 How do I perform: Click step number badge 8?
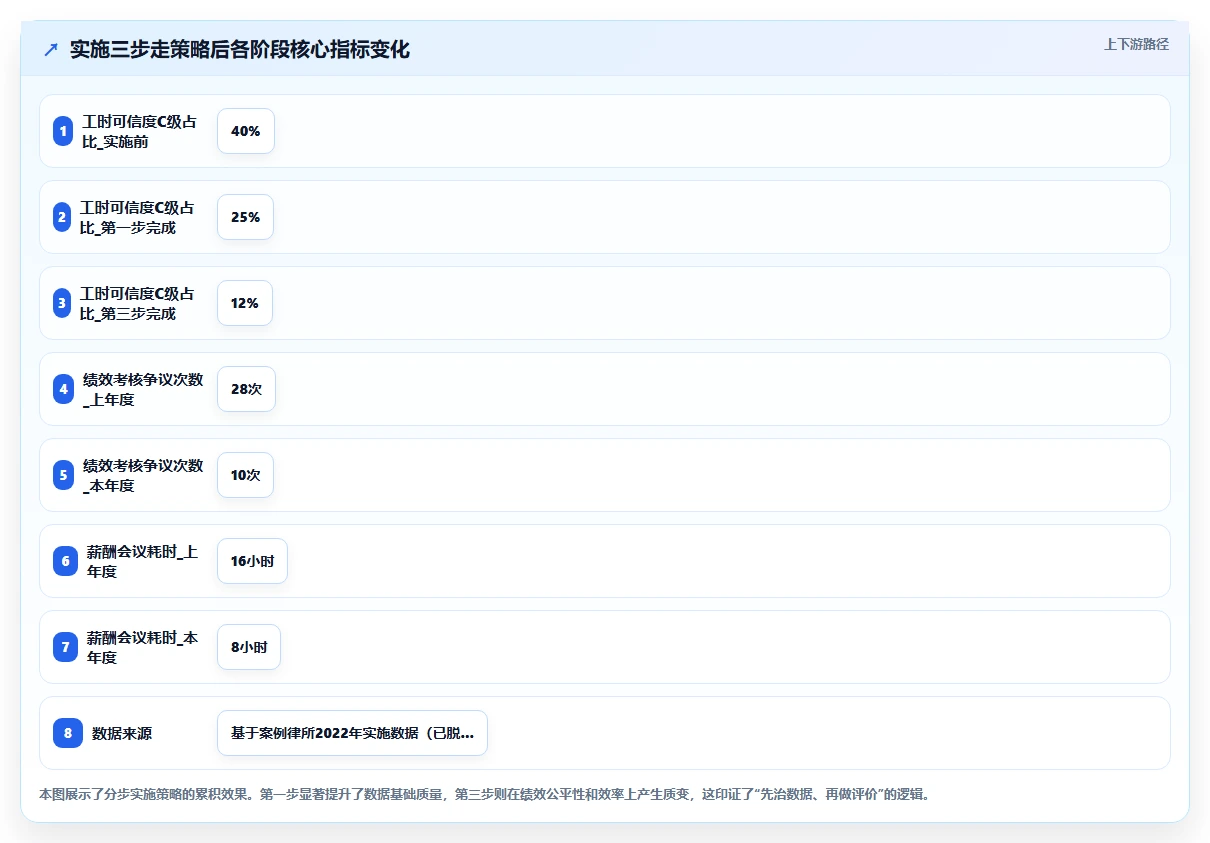coord(68,733)
